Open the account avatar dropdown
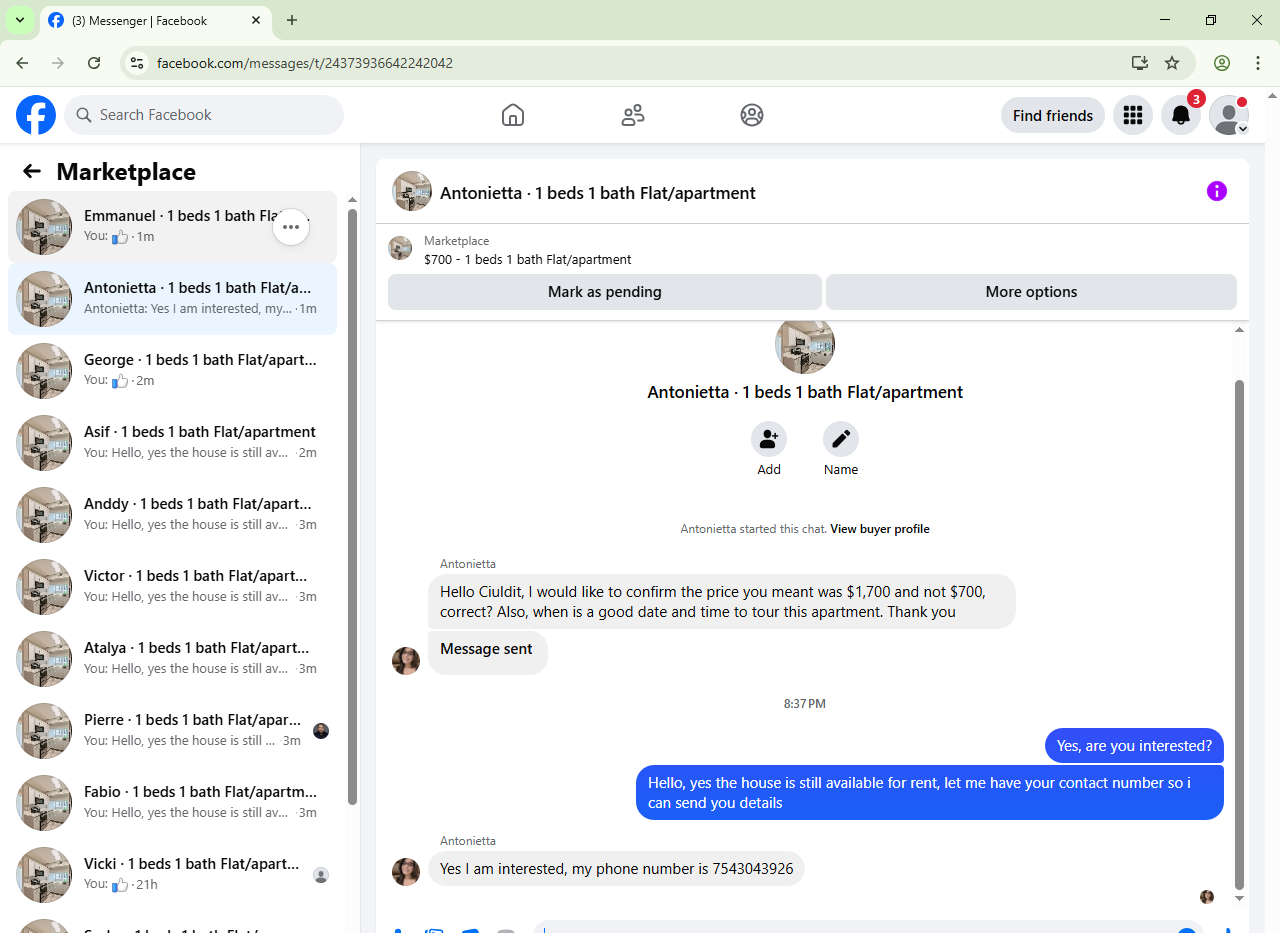The height and width of the screenshot is (933, 1280). click(x=1229, y=115)
